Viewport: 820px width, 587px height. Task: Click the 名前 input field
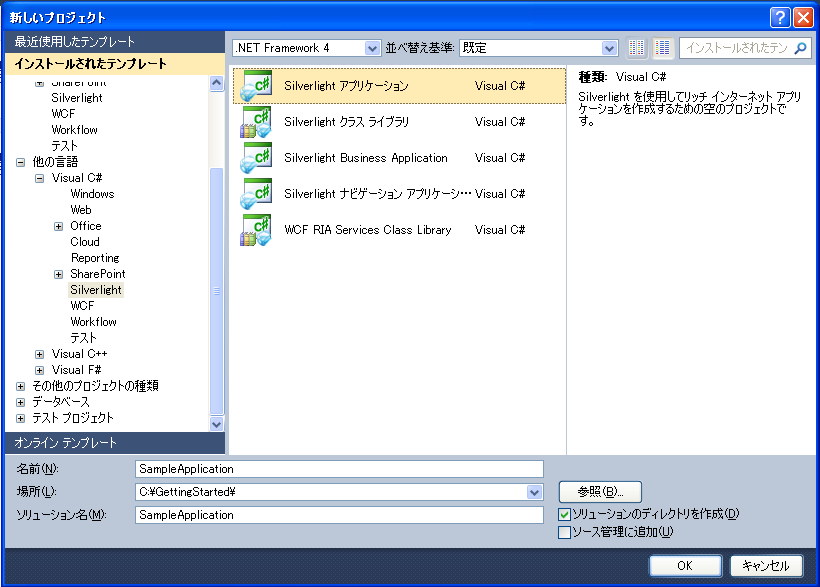coord(339,469)
